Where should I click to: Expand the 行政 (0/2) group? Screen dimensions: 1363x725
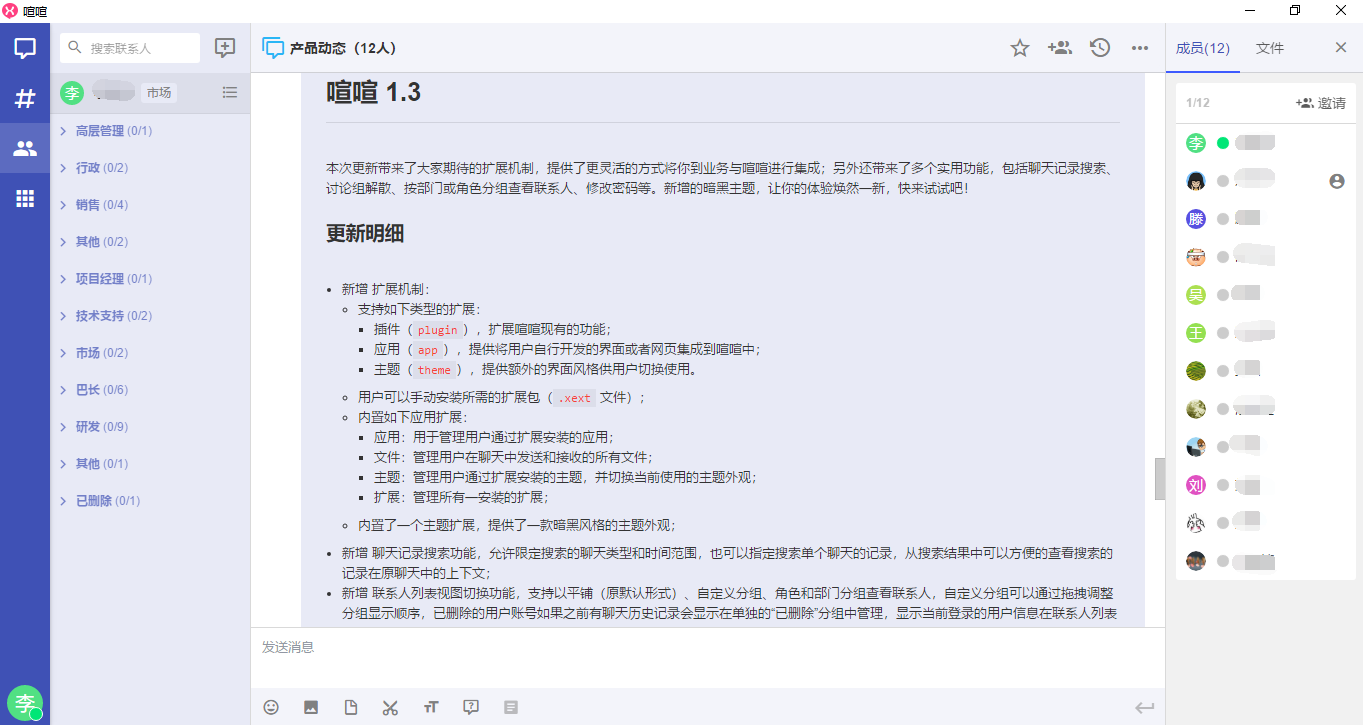click(x=150, y=168)
